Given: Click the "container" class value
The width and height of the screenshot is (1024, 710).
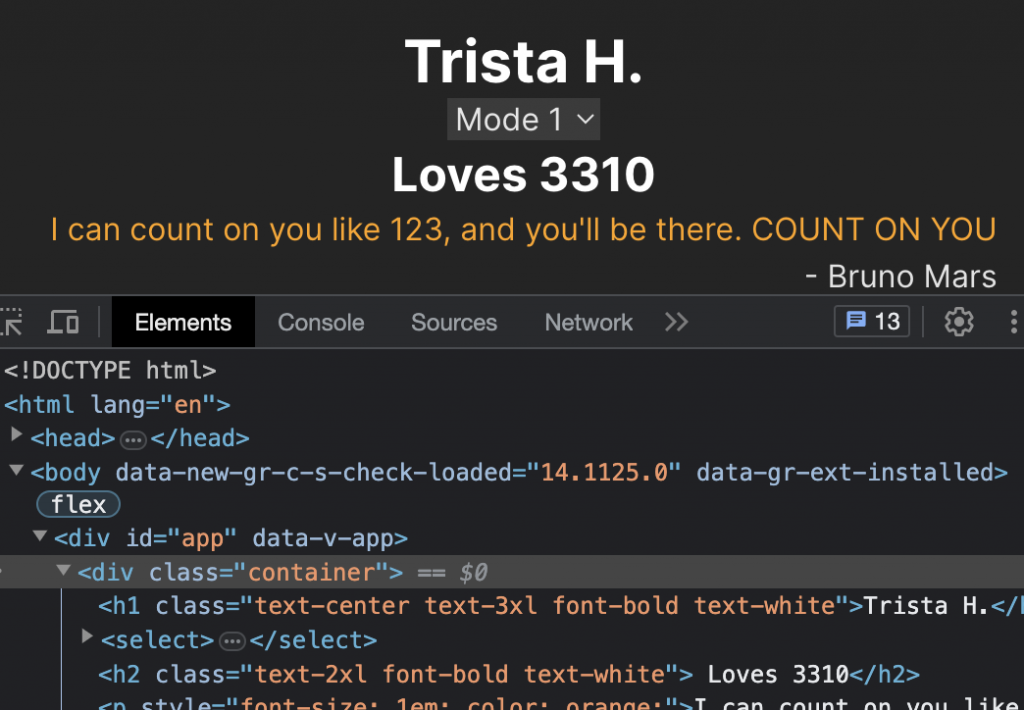Looking at the screenshot, I should click(x=311, y=573).
